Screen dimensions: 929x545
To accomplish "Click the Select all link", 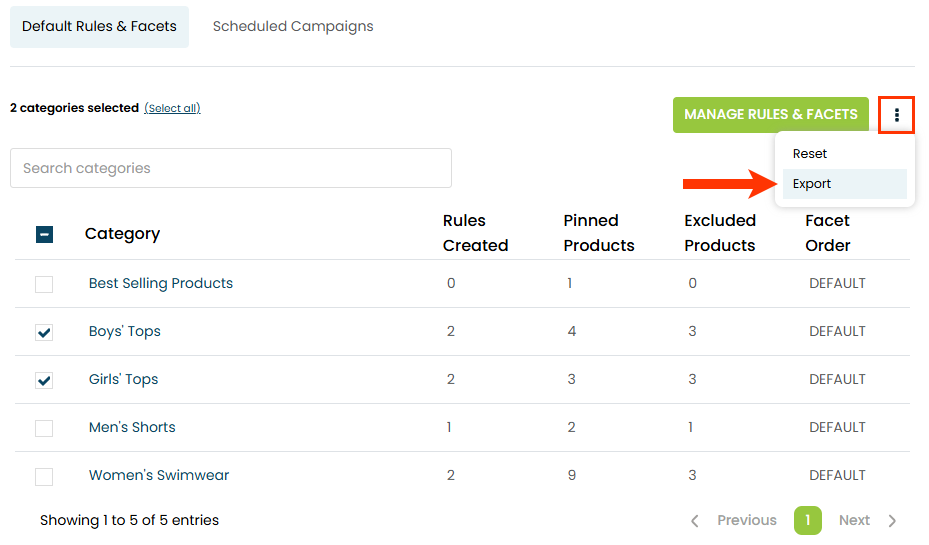I will point(172,108).
